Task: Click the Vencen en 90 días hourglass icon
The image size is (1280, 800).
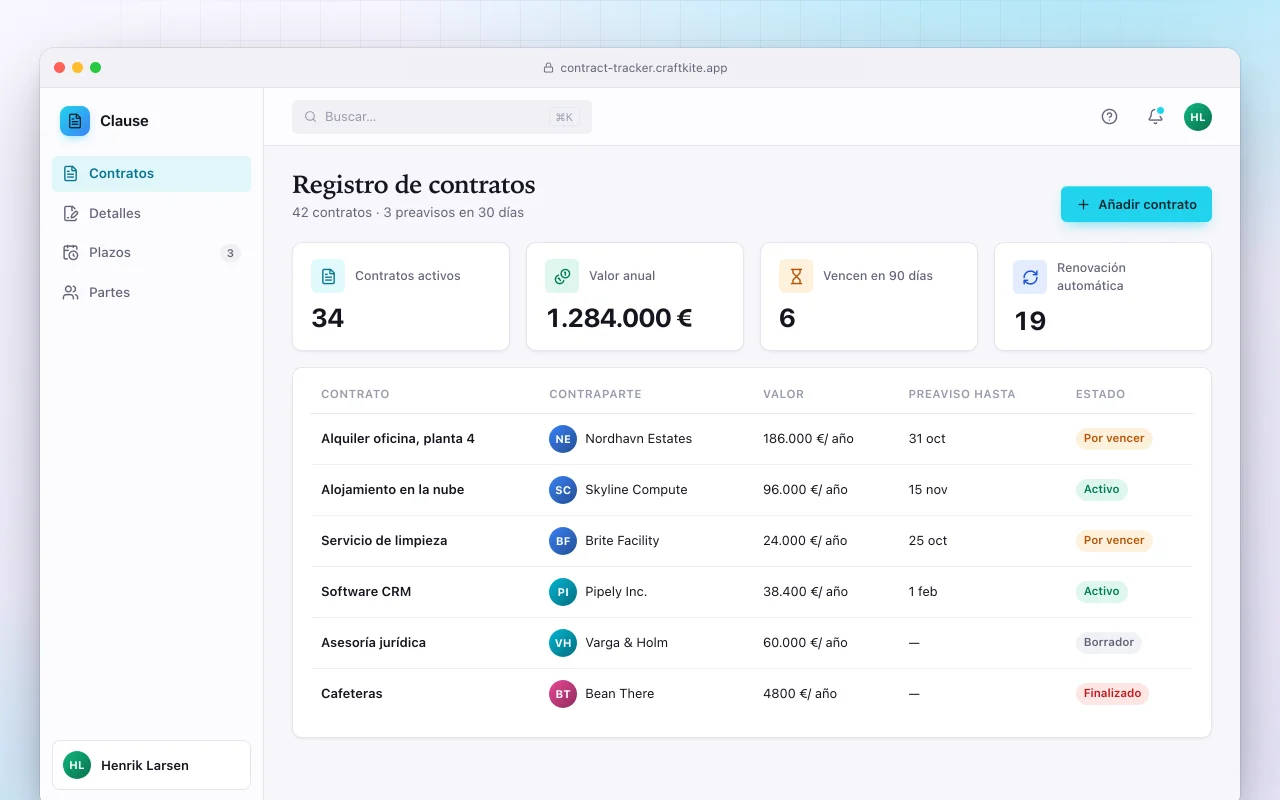Action: tap(796, 276)
